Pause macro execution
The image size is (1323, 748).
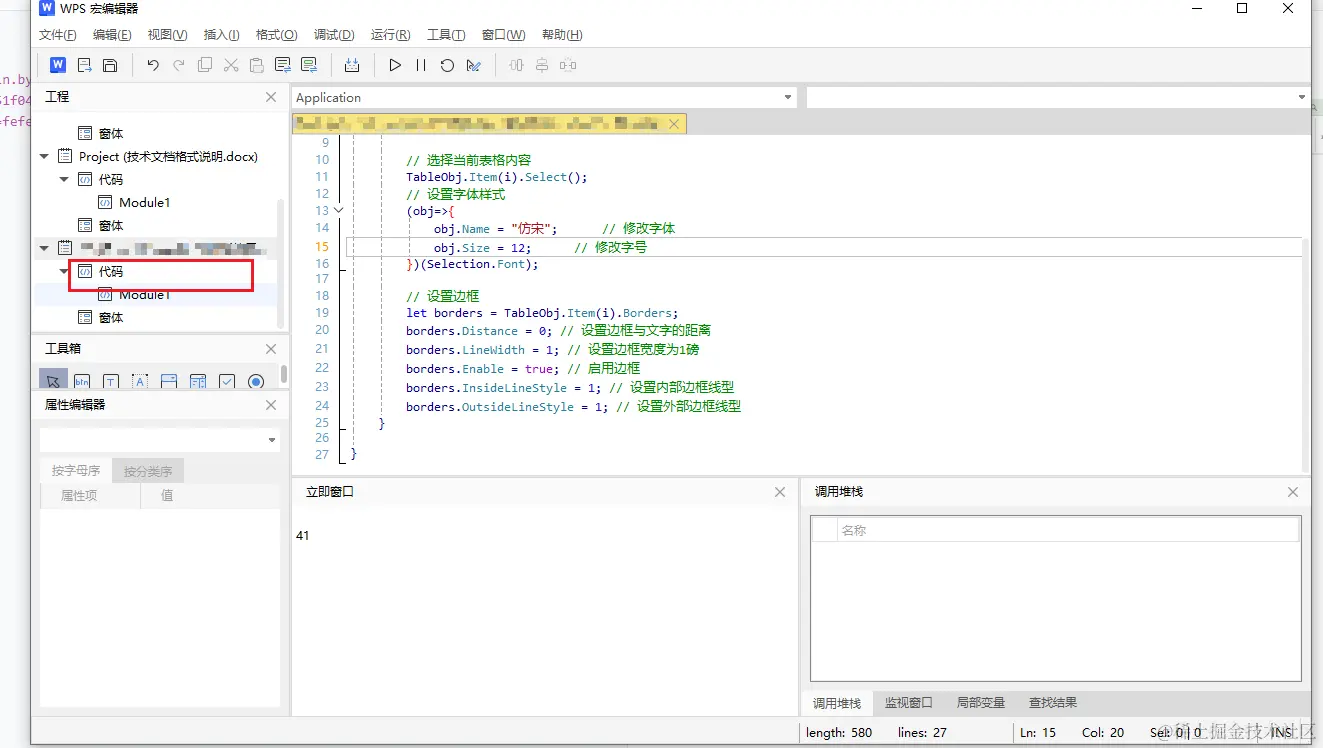click(x=421, y=65)
